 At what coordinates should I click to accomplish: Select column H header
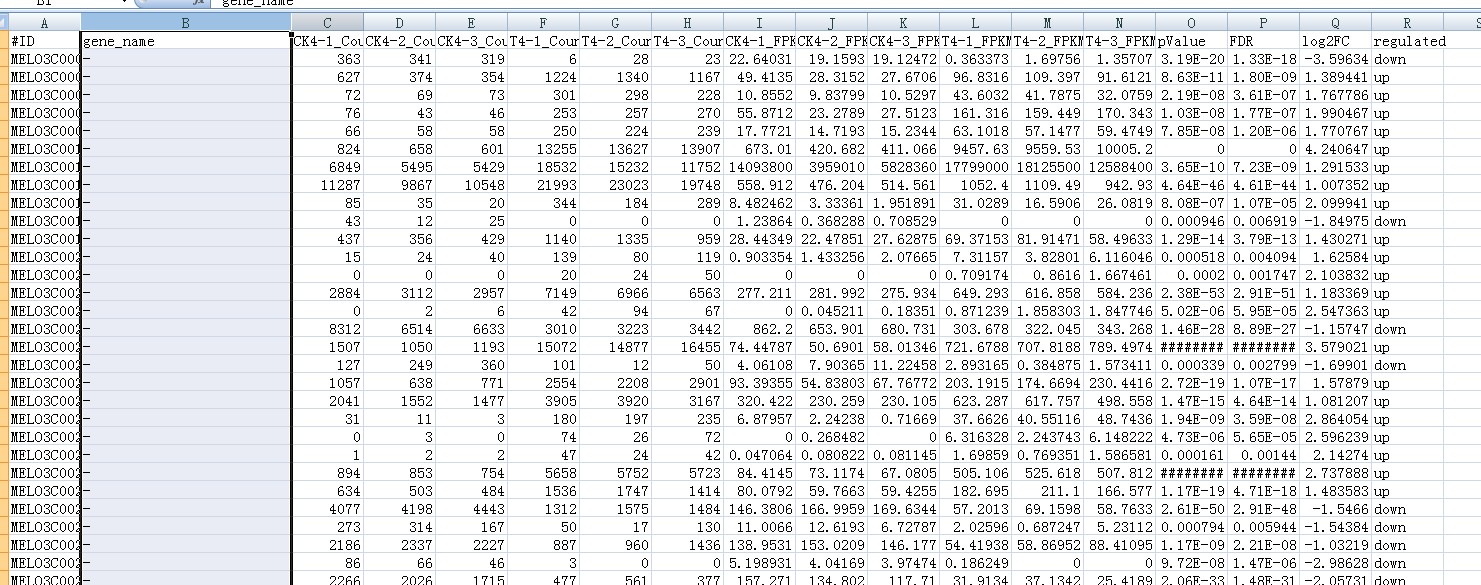coord(687,22)
